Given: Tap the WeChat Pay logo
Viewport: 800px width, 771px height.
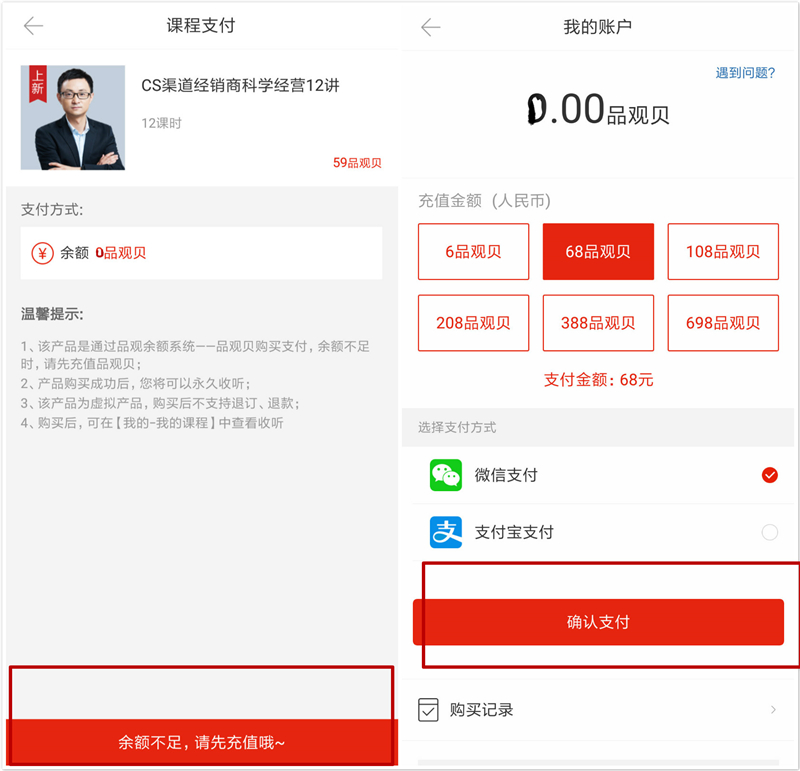Looking at the screenshot, I should [445, 475].
